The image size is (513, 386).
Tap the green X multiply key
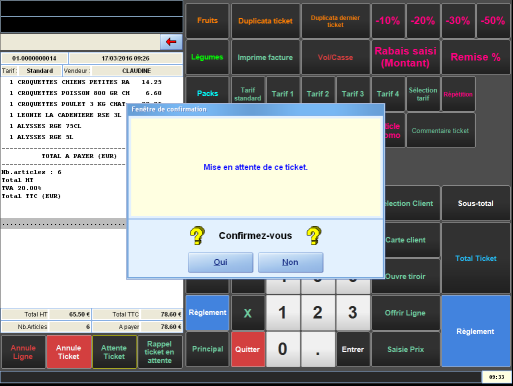pyautogui.click(x=248, y=313)
